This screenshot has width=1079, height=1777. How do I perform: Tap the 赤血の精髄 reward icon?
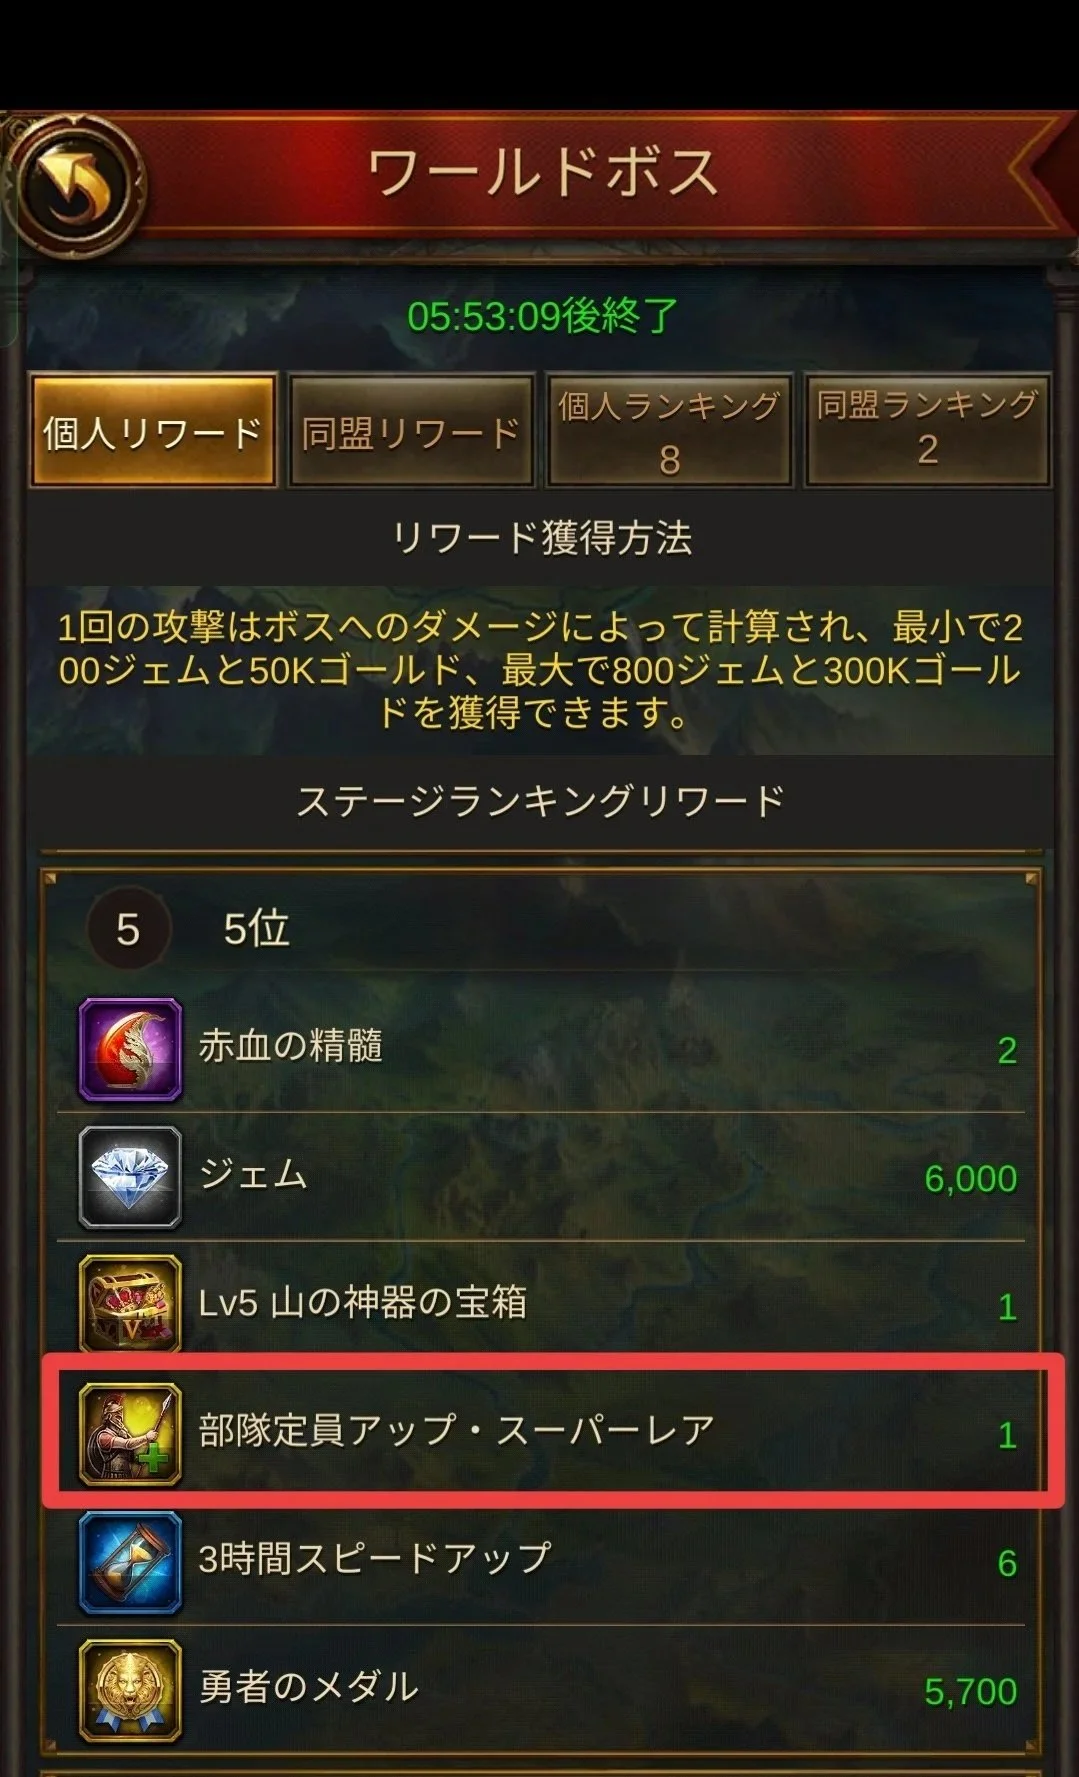click(130, 1049)
